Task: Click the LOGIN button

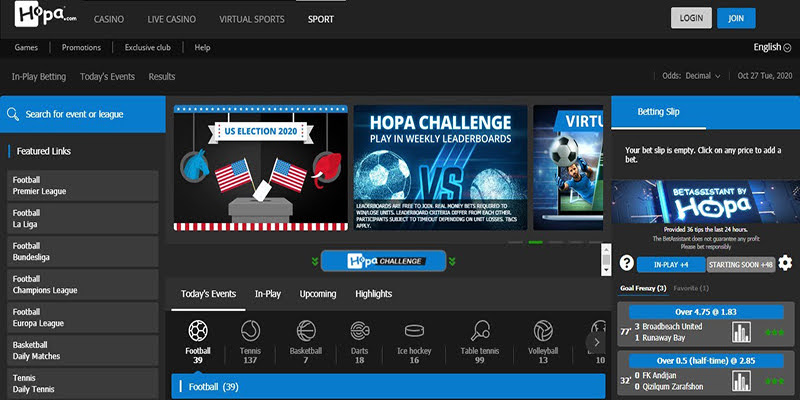Action: [x=691, y=18]
